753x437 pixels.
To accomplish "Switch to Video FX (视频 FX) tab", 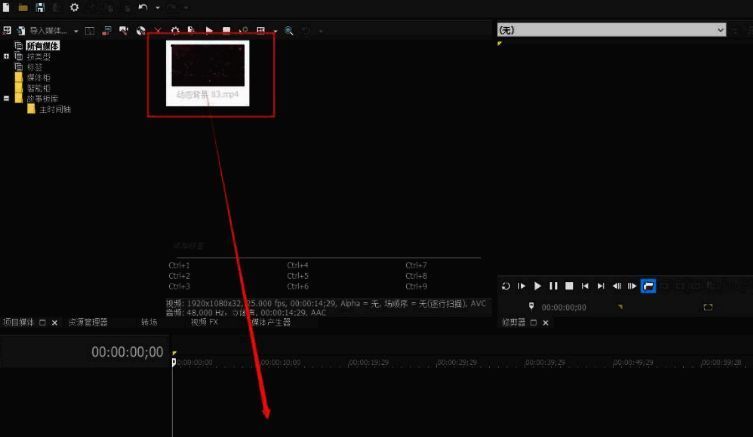I will (205, 322).
